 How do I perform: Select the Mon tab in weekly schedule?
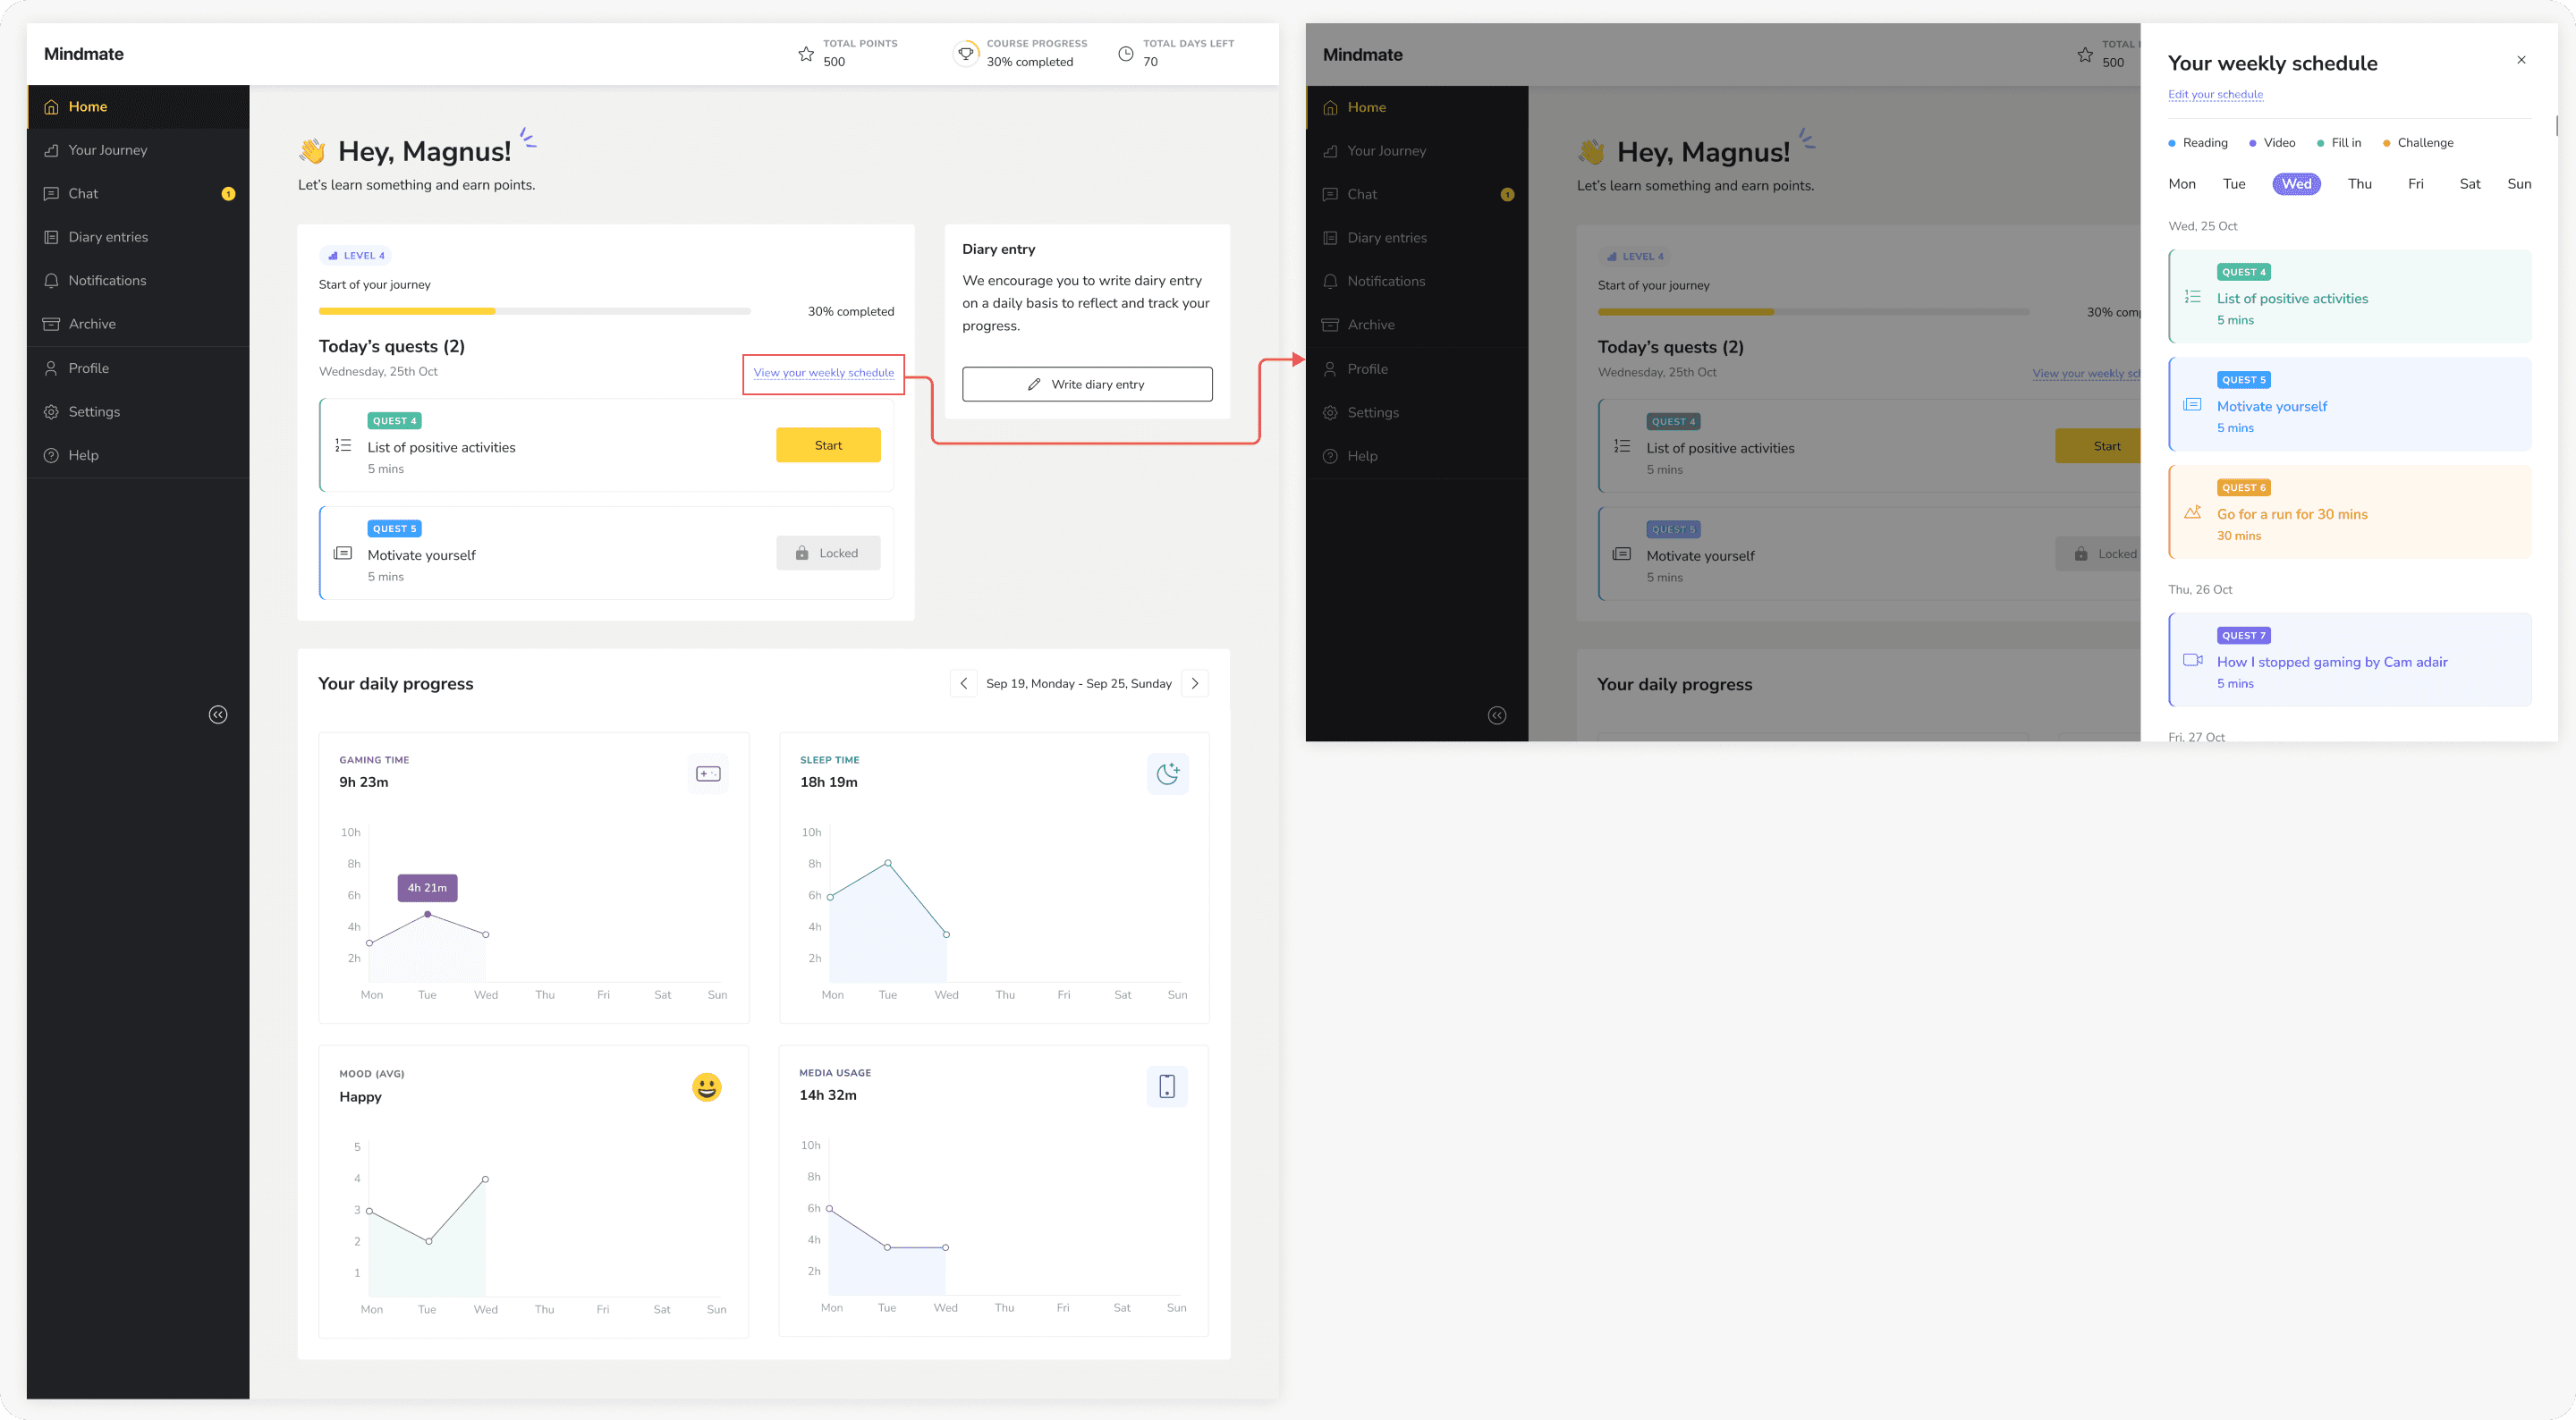pyautogui.click(x=2182, y=184)
